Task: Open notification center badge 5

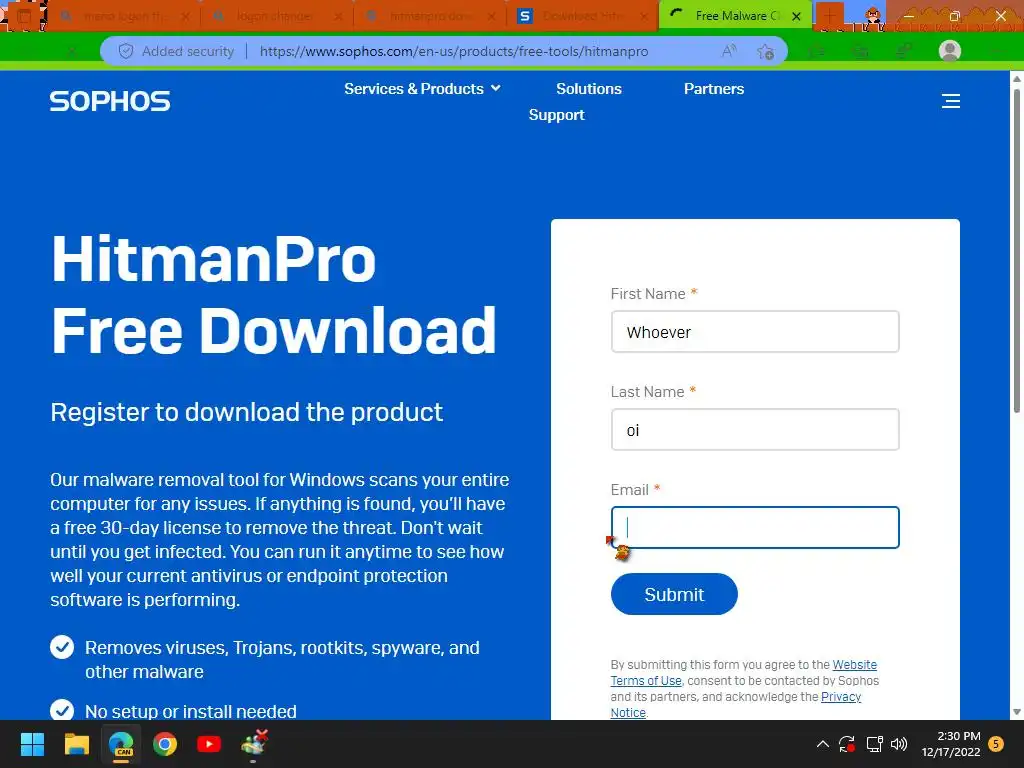Action: pos(996,744)
